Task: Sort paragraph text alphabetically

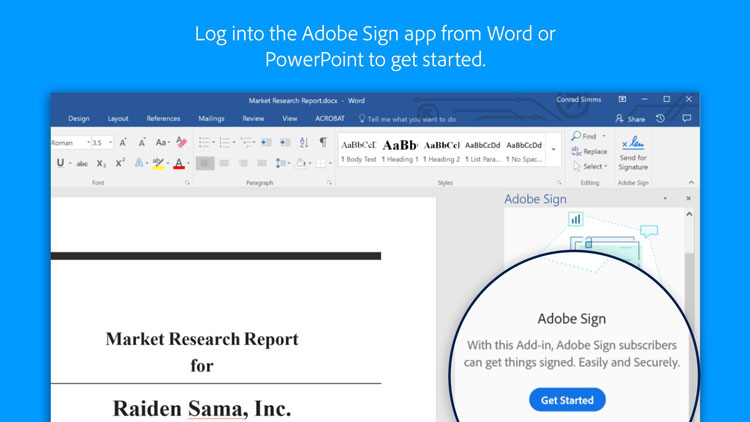Action: 304,142
